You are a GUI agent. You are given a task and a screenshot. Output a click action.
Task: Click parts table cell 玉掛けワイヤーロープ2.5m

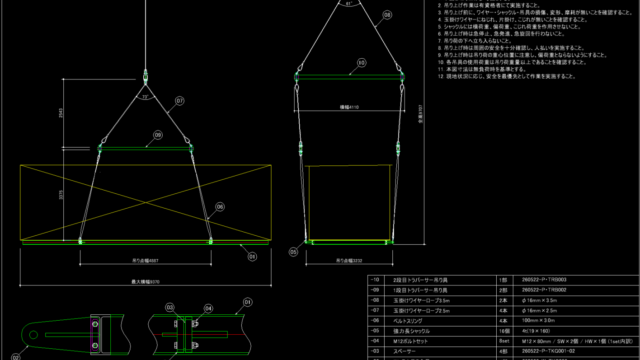[422, 311]
